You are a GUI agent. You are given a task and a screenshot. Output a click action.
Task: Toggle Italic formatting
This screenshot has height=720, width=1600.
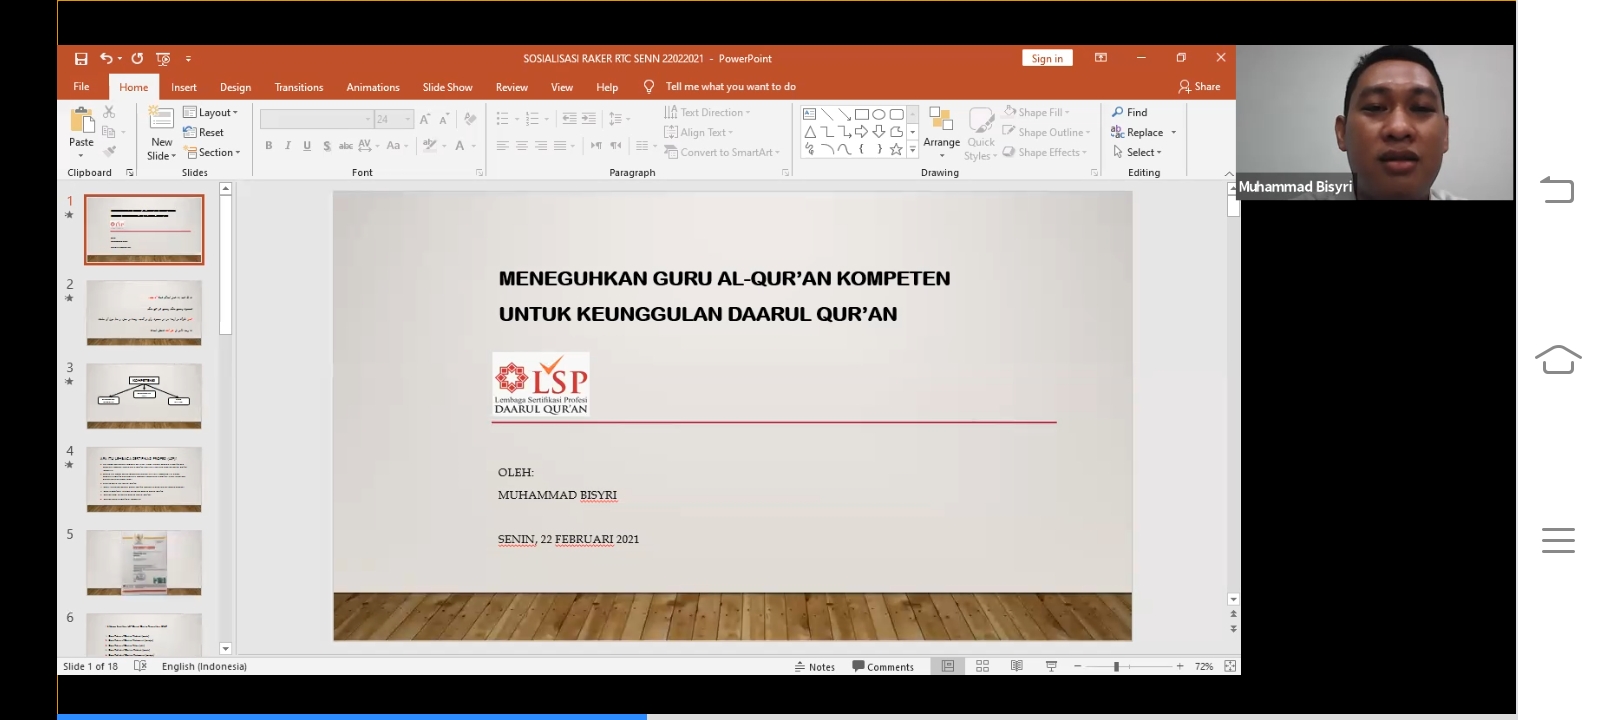click(288, 146)
